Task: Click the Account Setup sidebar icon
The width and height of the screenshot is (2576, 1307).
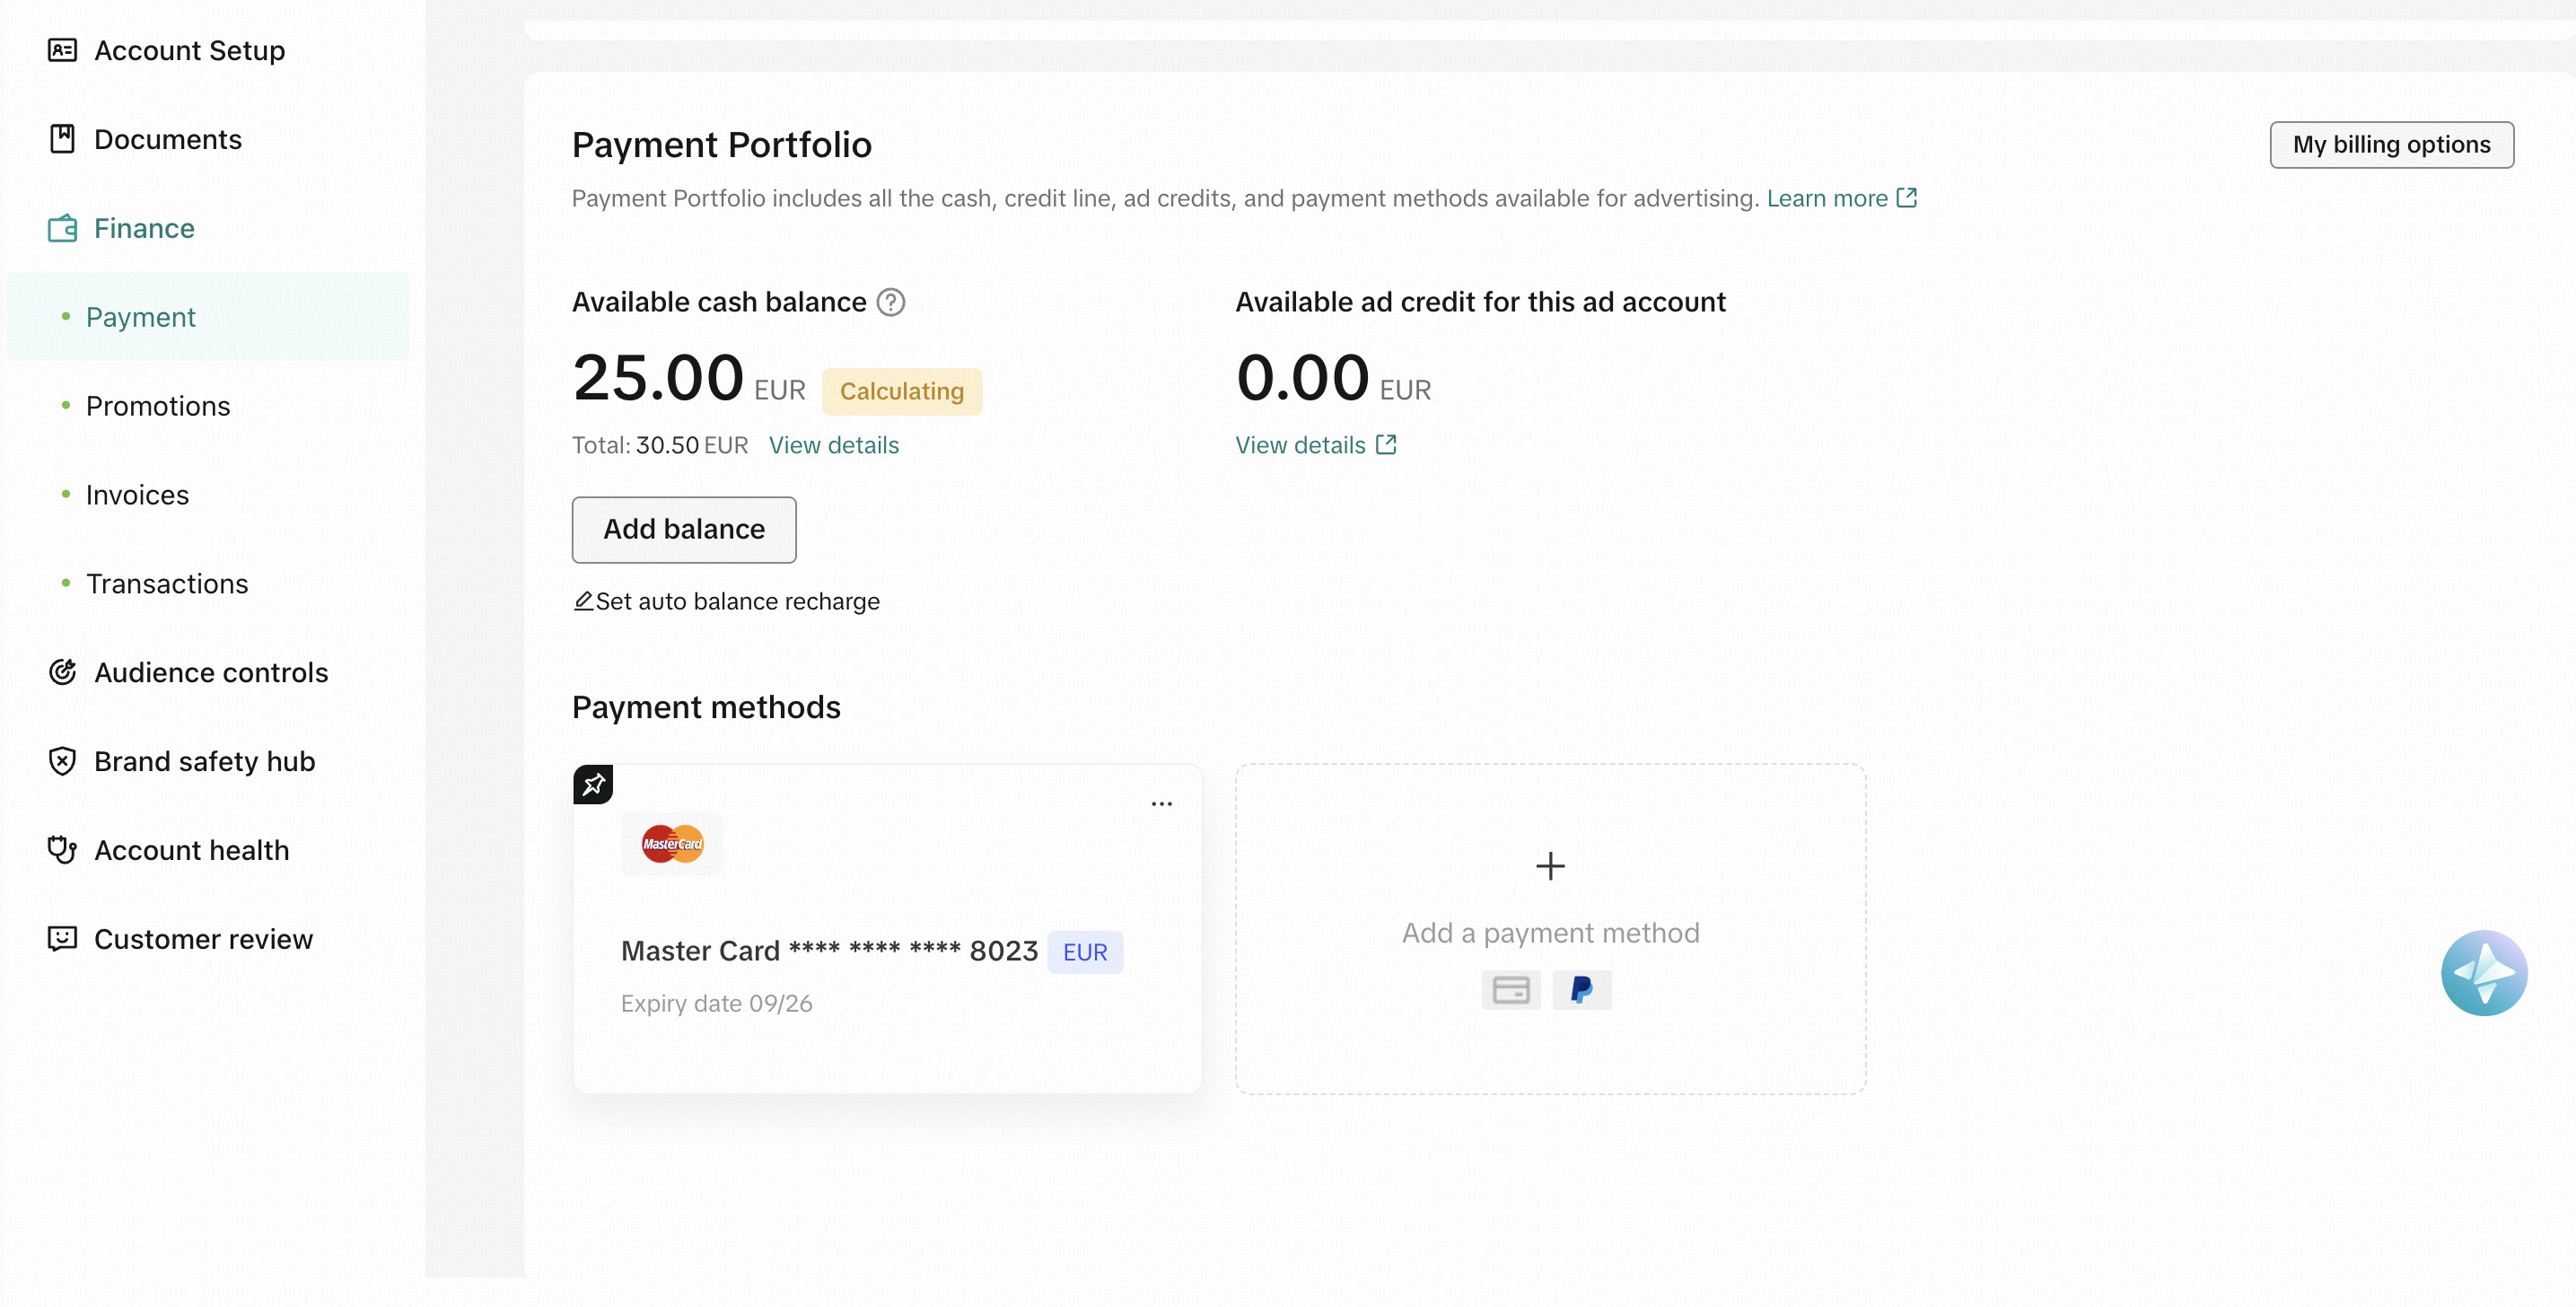Action: point(62,50)
